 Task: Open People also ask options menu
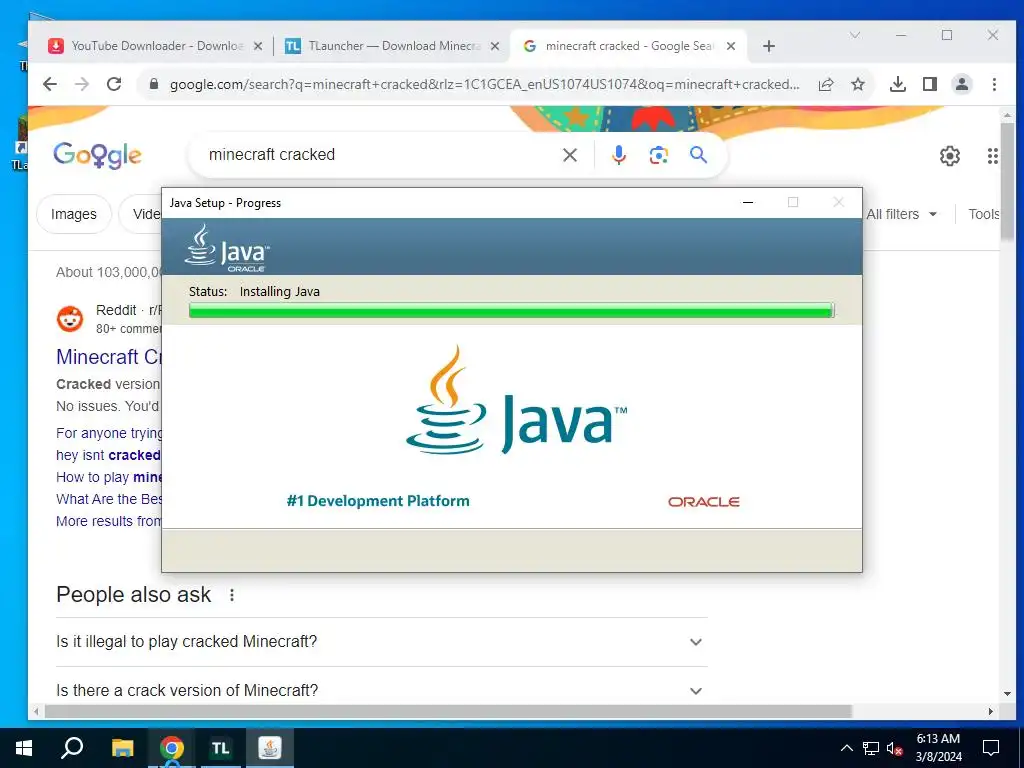pyautogui.click(x=232, y=595)
